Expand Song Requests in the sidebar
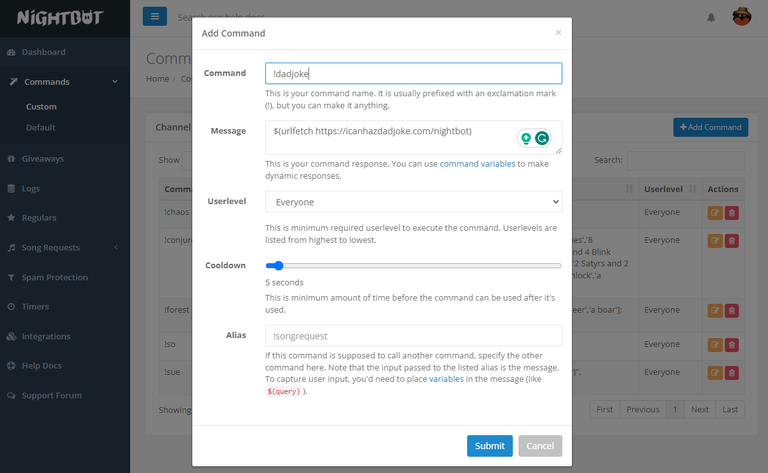The height and width of the screenshot is (473, 768). [64, 247]
